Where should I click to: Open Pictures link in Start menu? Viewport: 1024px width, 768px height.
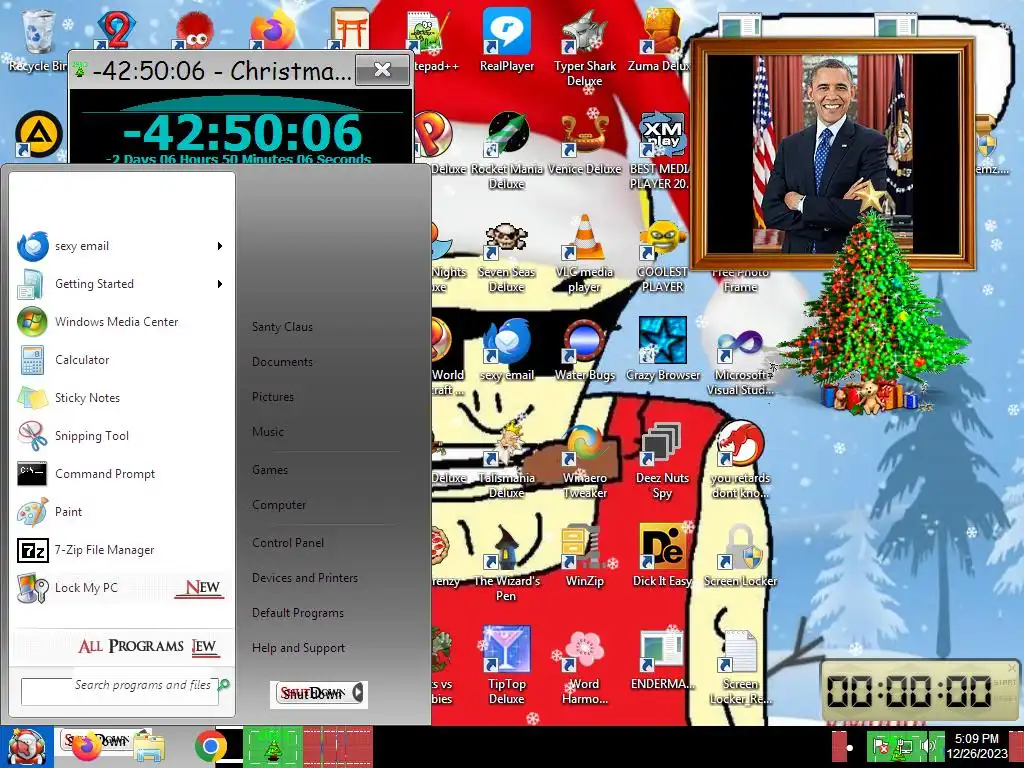coord(273,397)
